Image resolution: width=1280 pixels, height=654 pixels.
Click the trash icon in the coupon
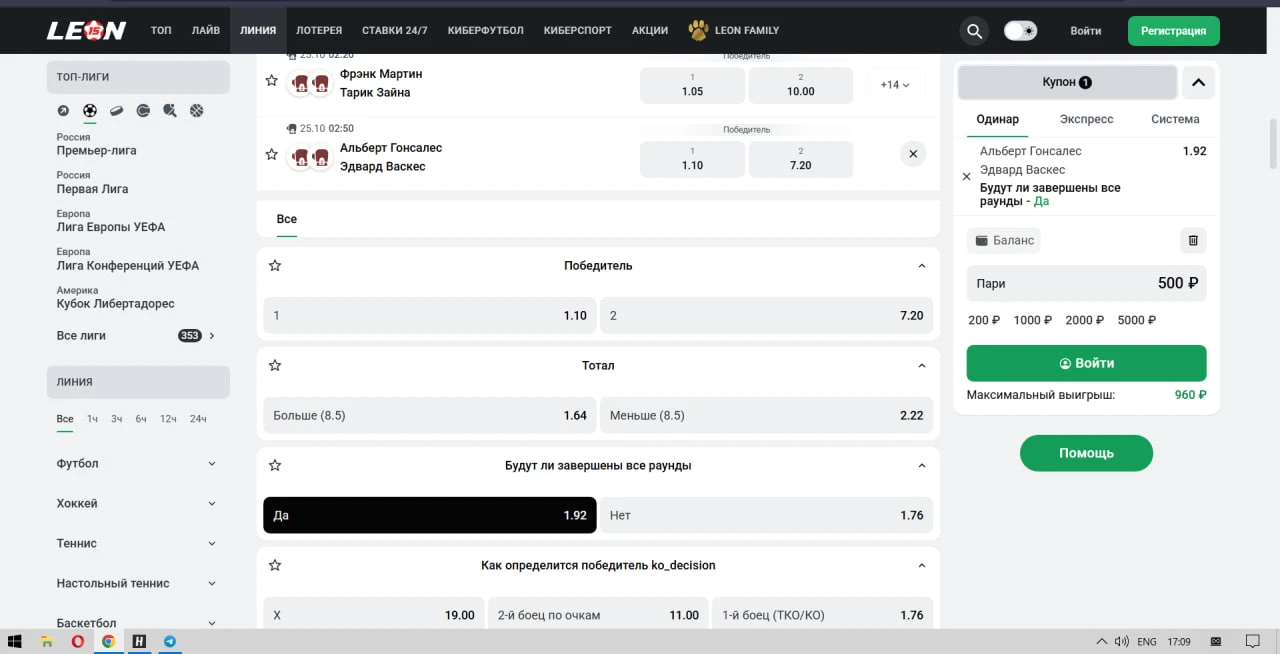pyautogui.click(x=1193, y=240)
